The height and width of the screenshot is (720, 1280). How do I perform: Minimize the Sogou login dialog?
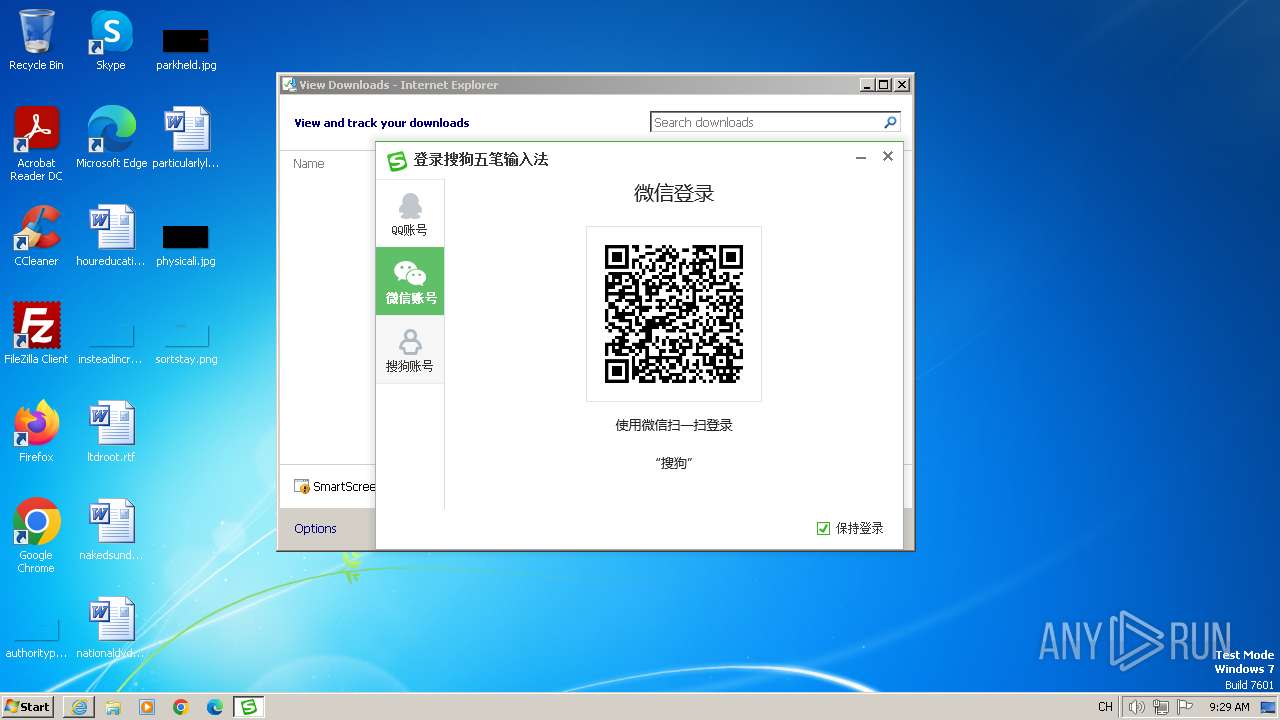pos(861,157)
